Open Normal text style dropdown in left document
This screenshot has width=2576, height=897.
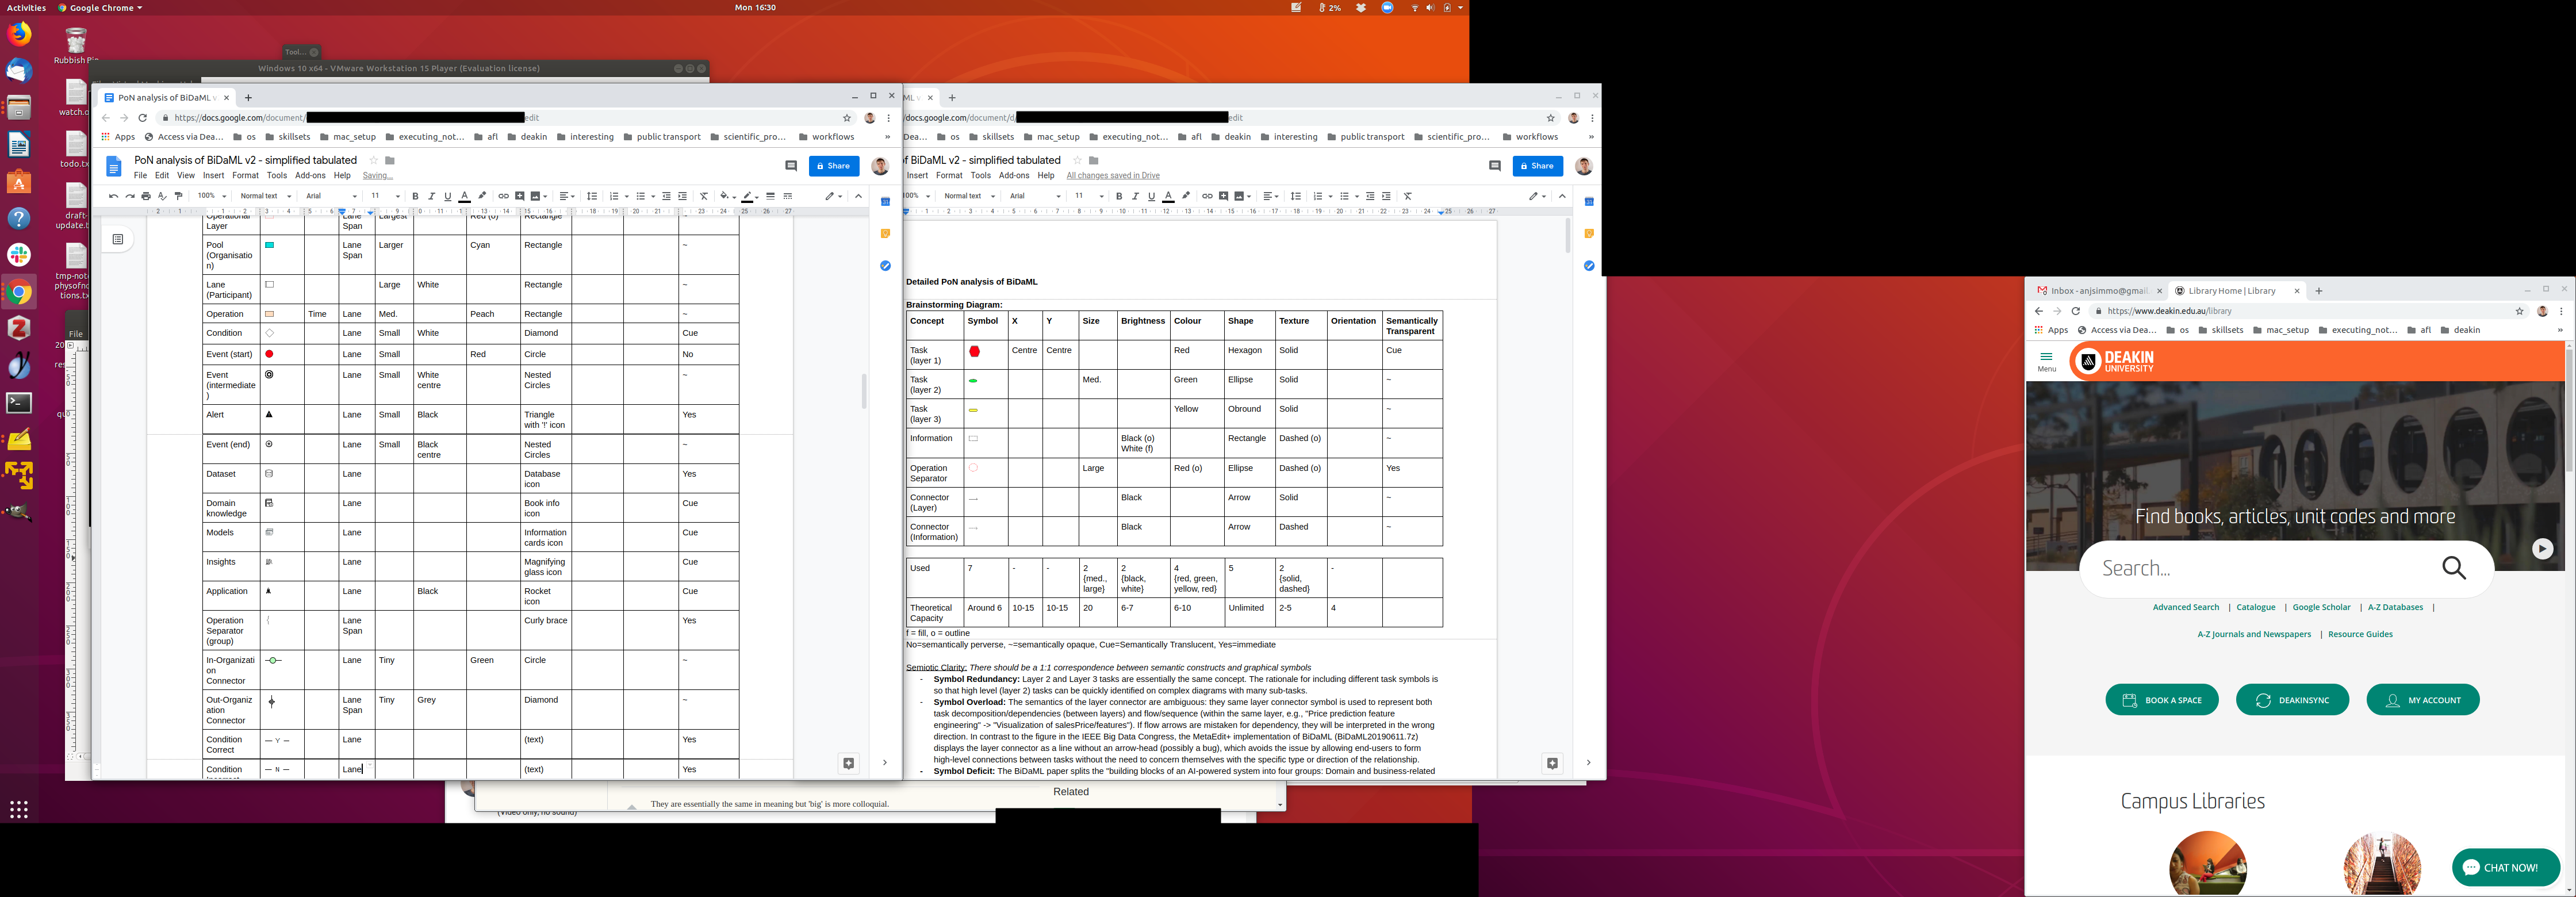tap(265, 196)
